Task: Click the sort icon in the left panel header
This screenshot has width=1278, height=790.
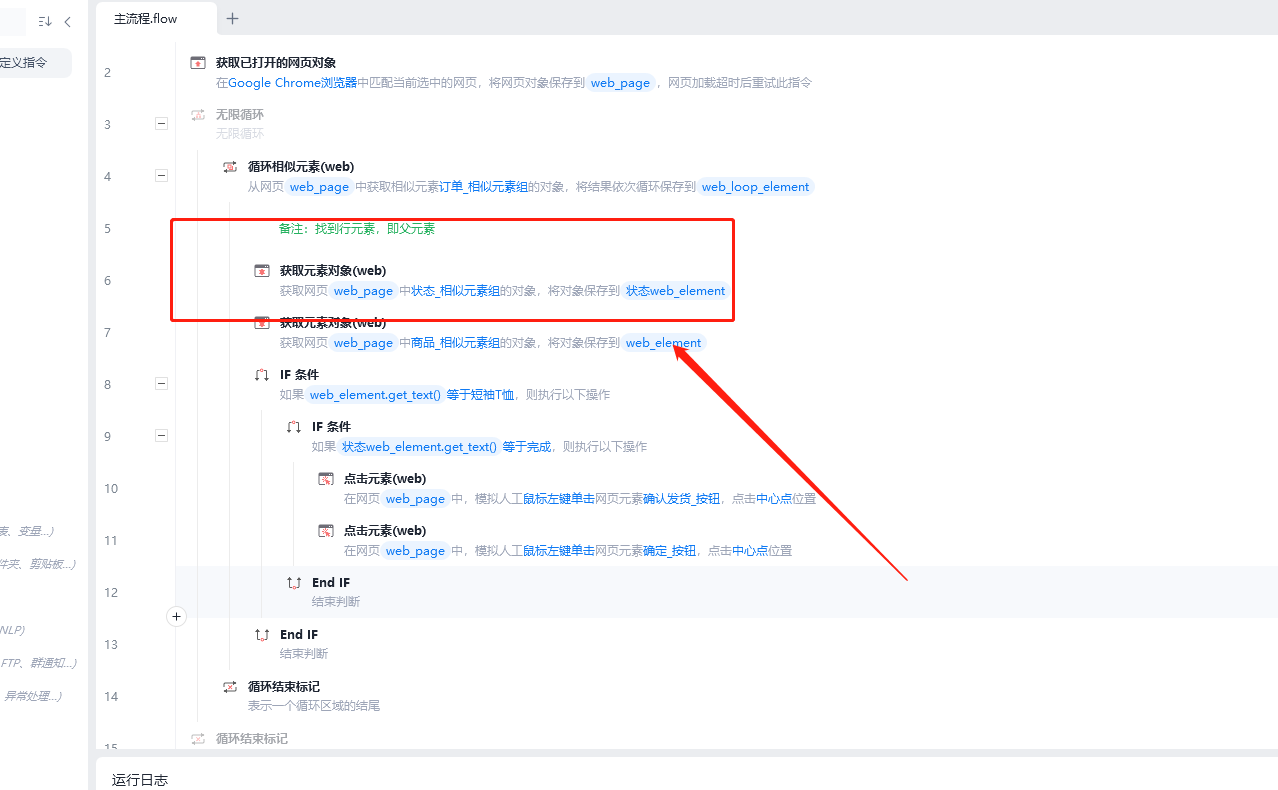Action: coord(45,21)
